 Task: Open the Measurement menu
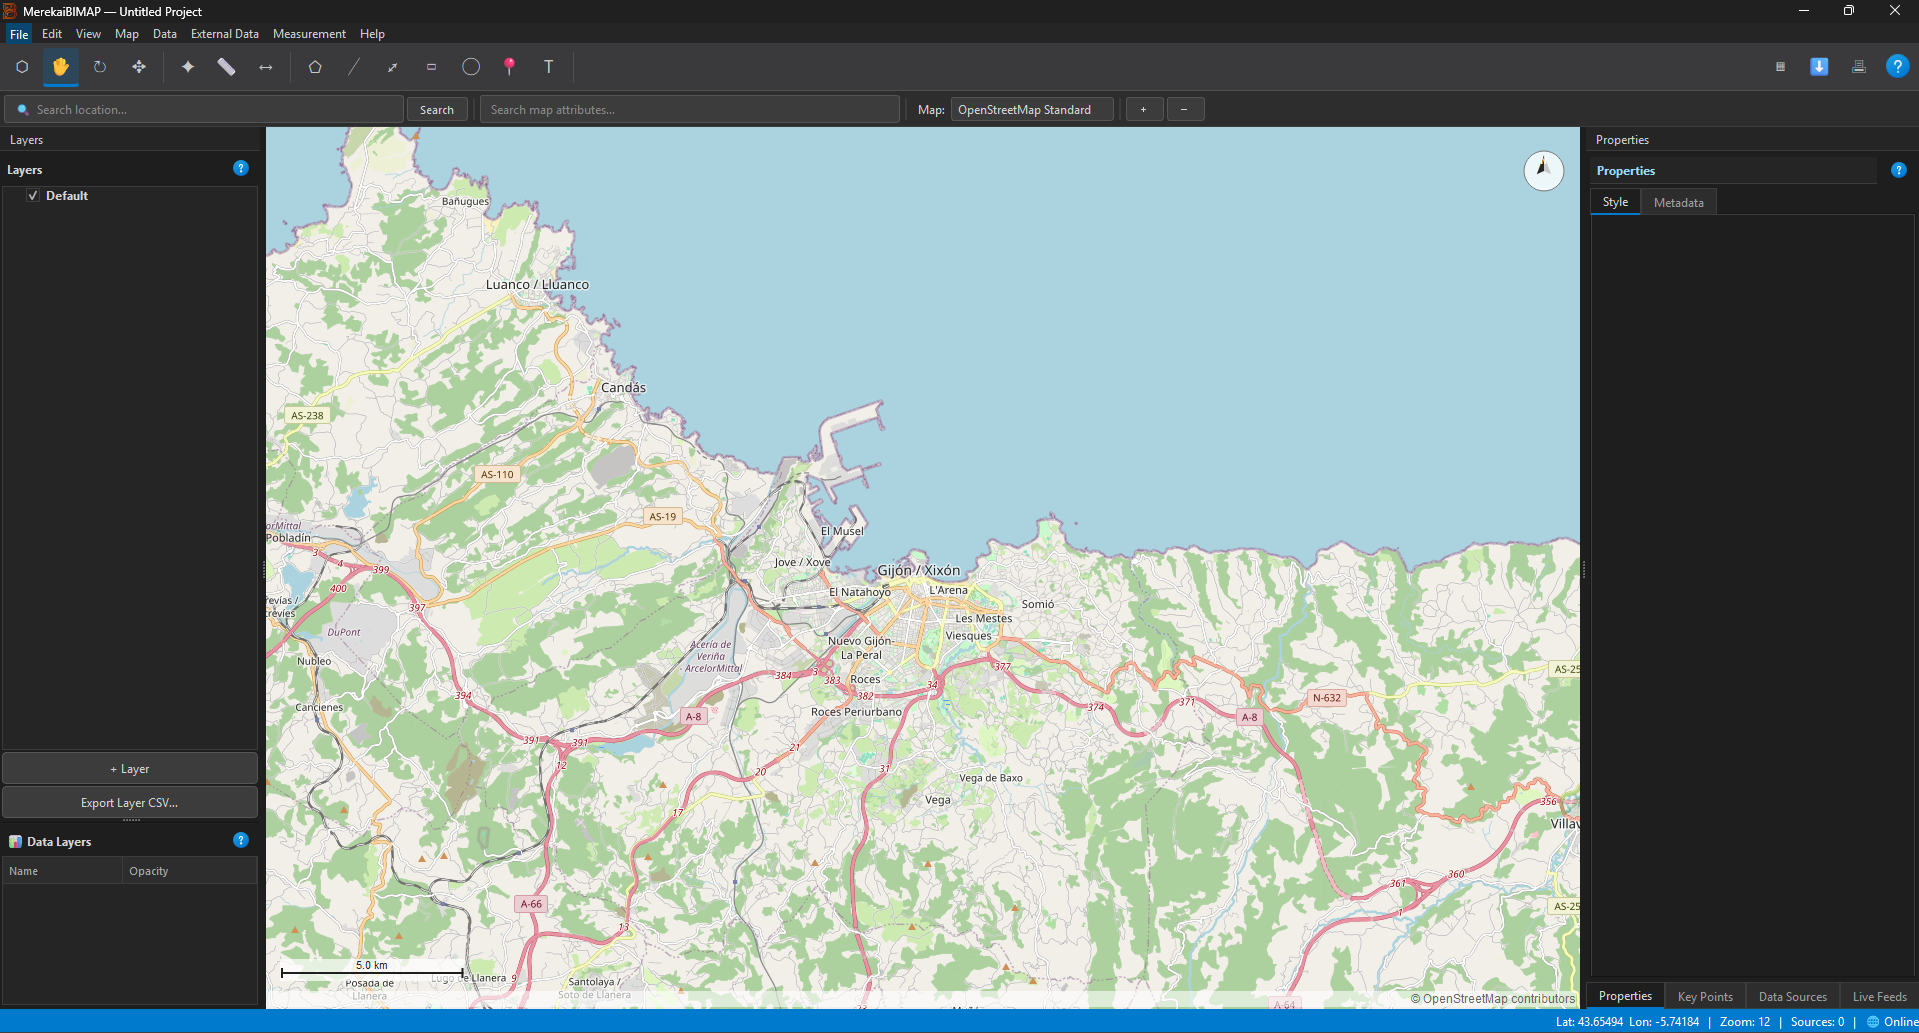309,34
